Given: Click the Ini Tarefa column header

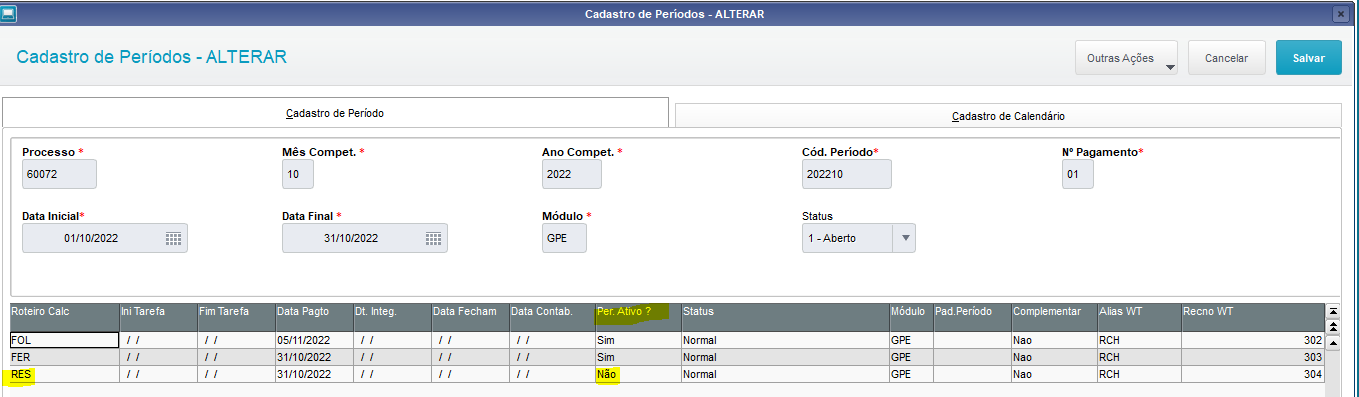Looking at the screenshot, I should 158,317.
